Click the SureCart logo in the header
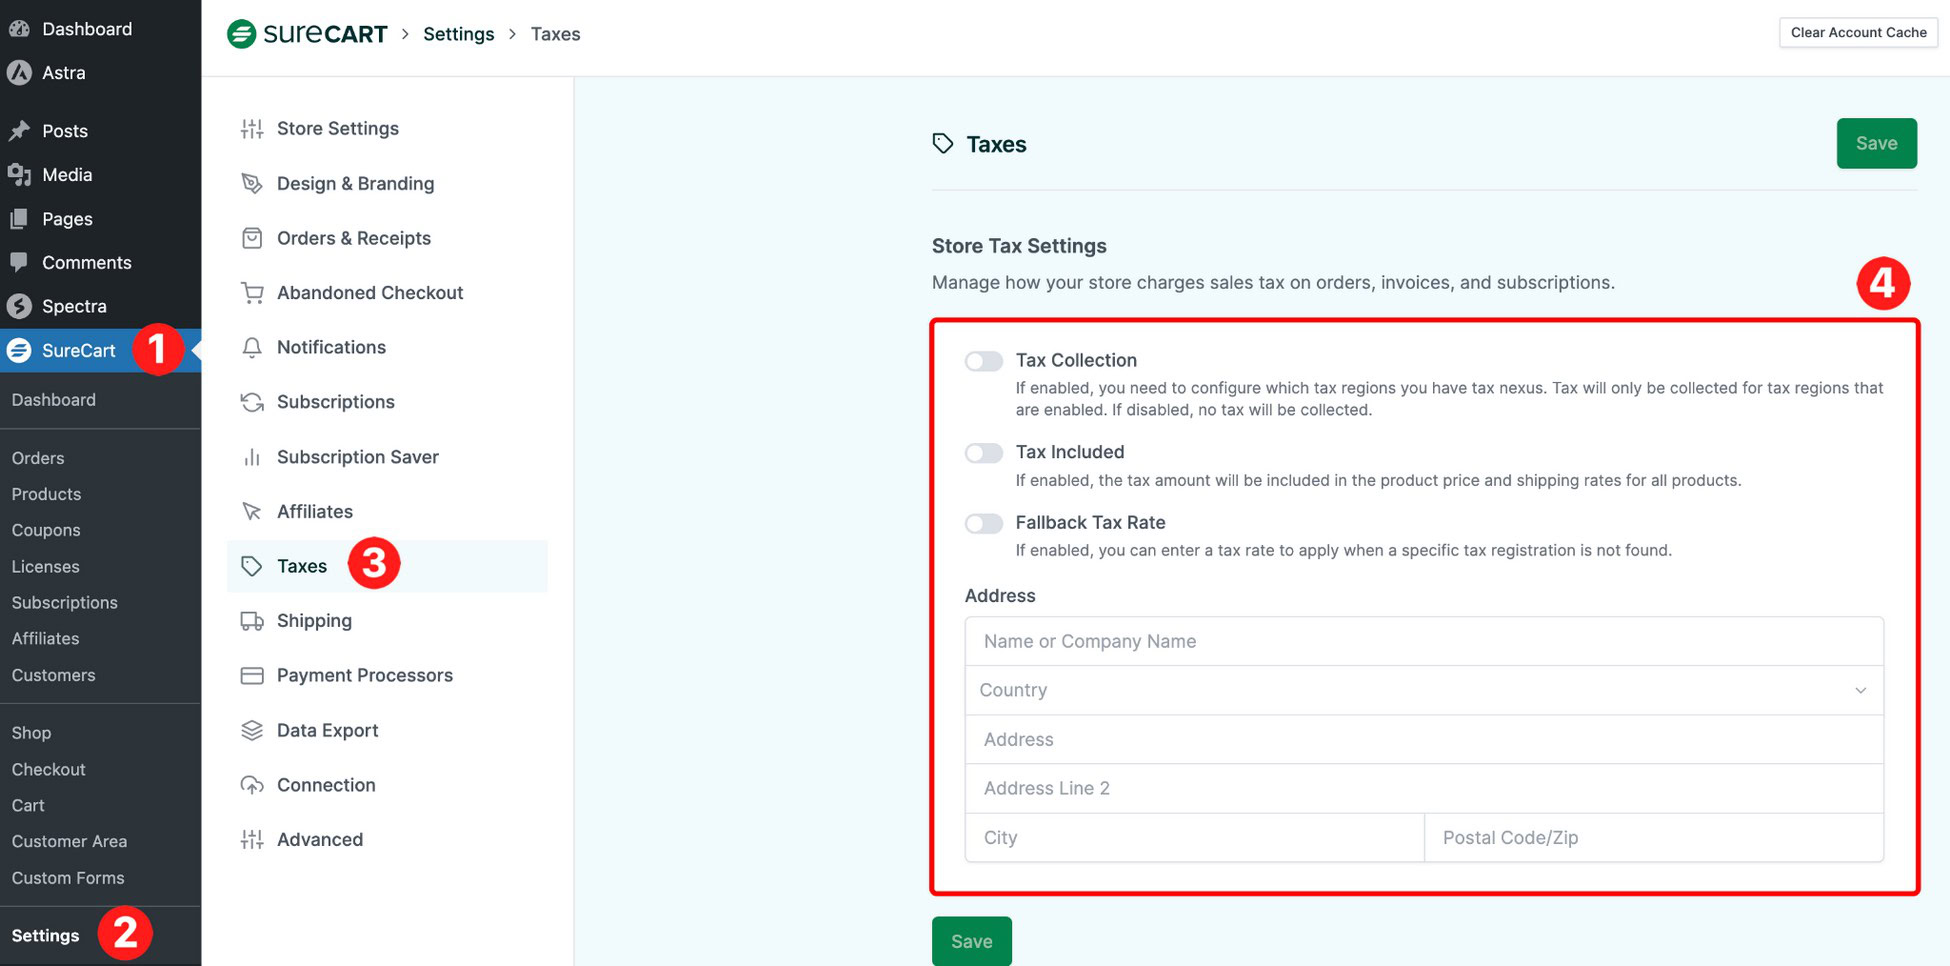 click(x=307, y=34)
